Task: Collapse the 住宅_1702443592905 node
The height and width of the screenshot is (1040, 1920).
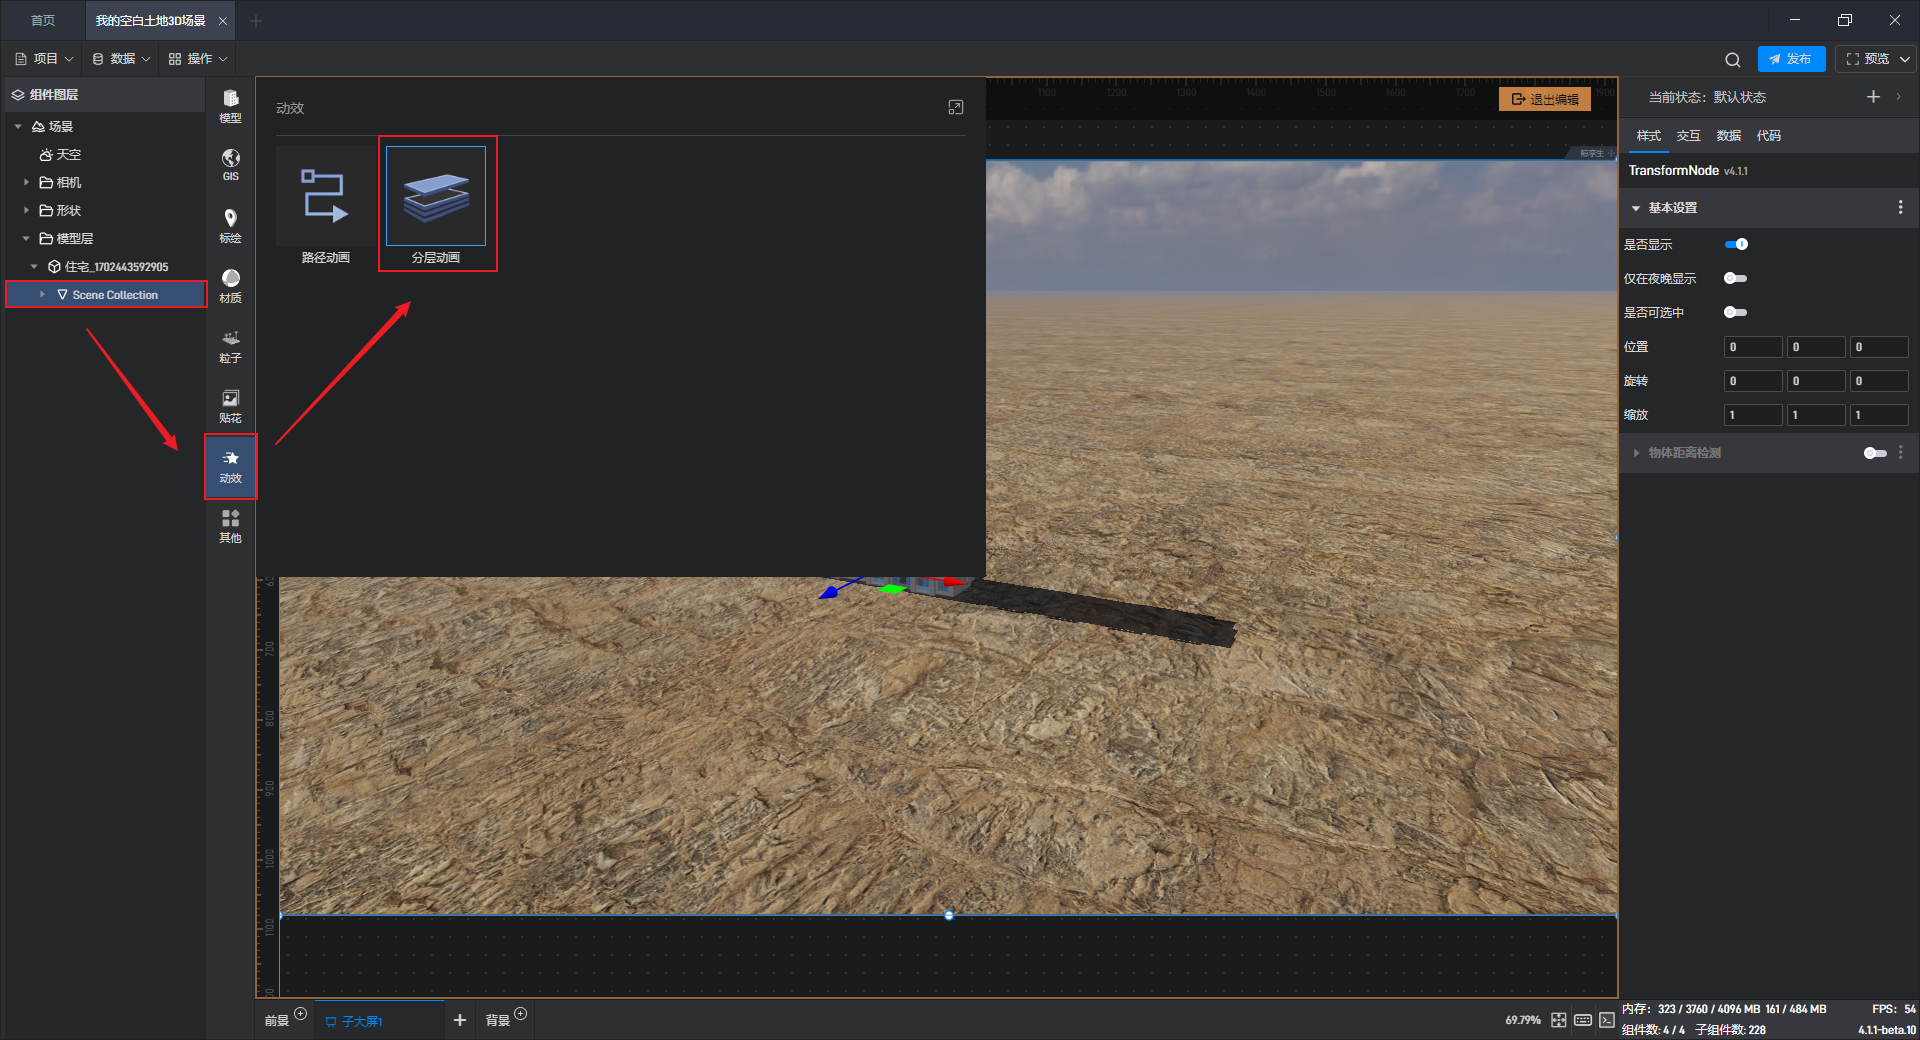Action: [x=34, y=266]
